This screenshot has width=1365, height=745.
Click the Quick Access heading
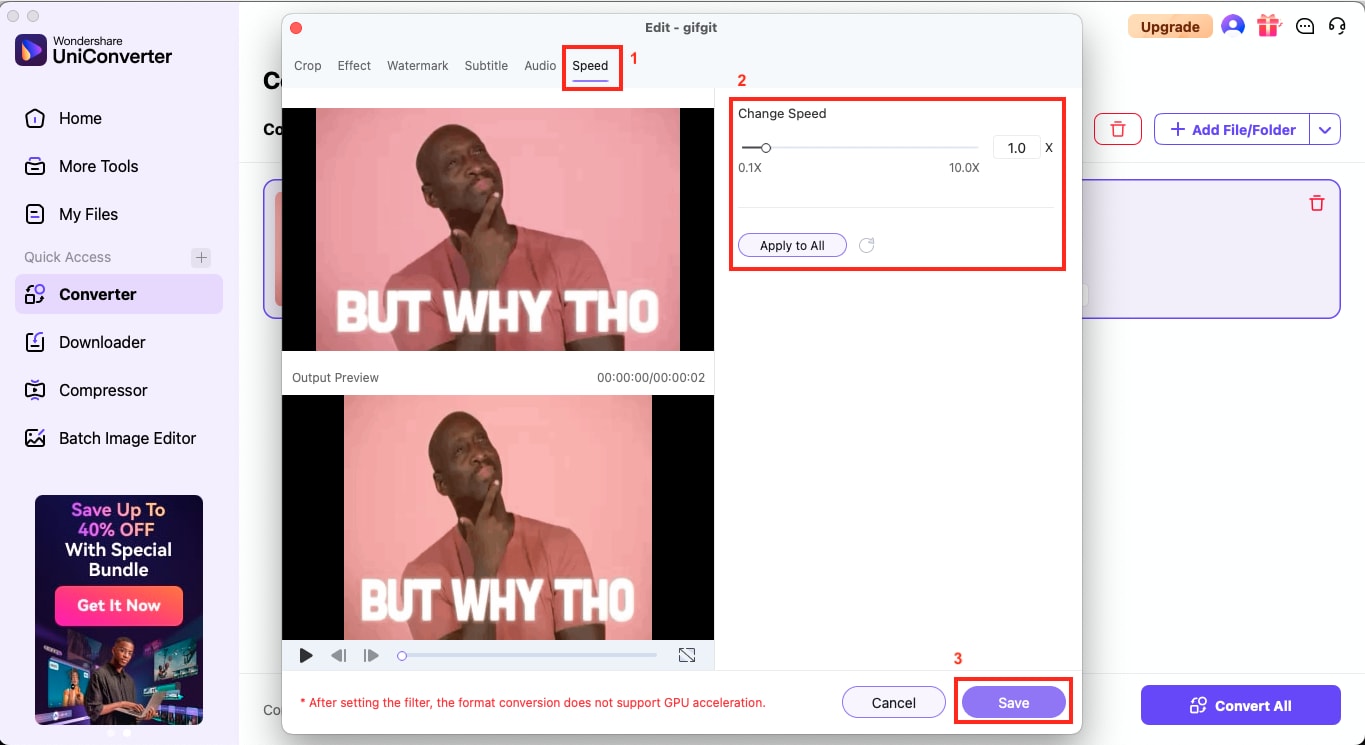click(x=68, y=257)
